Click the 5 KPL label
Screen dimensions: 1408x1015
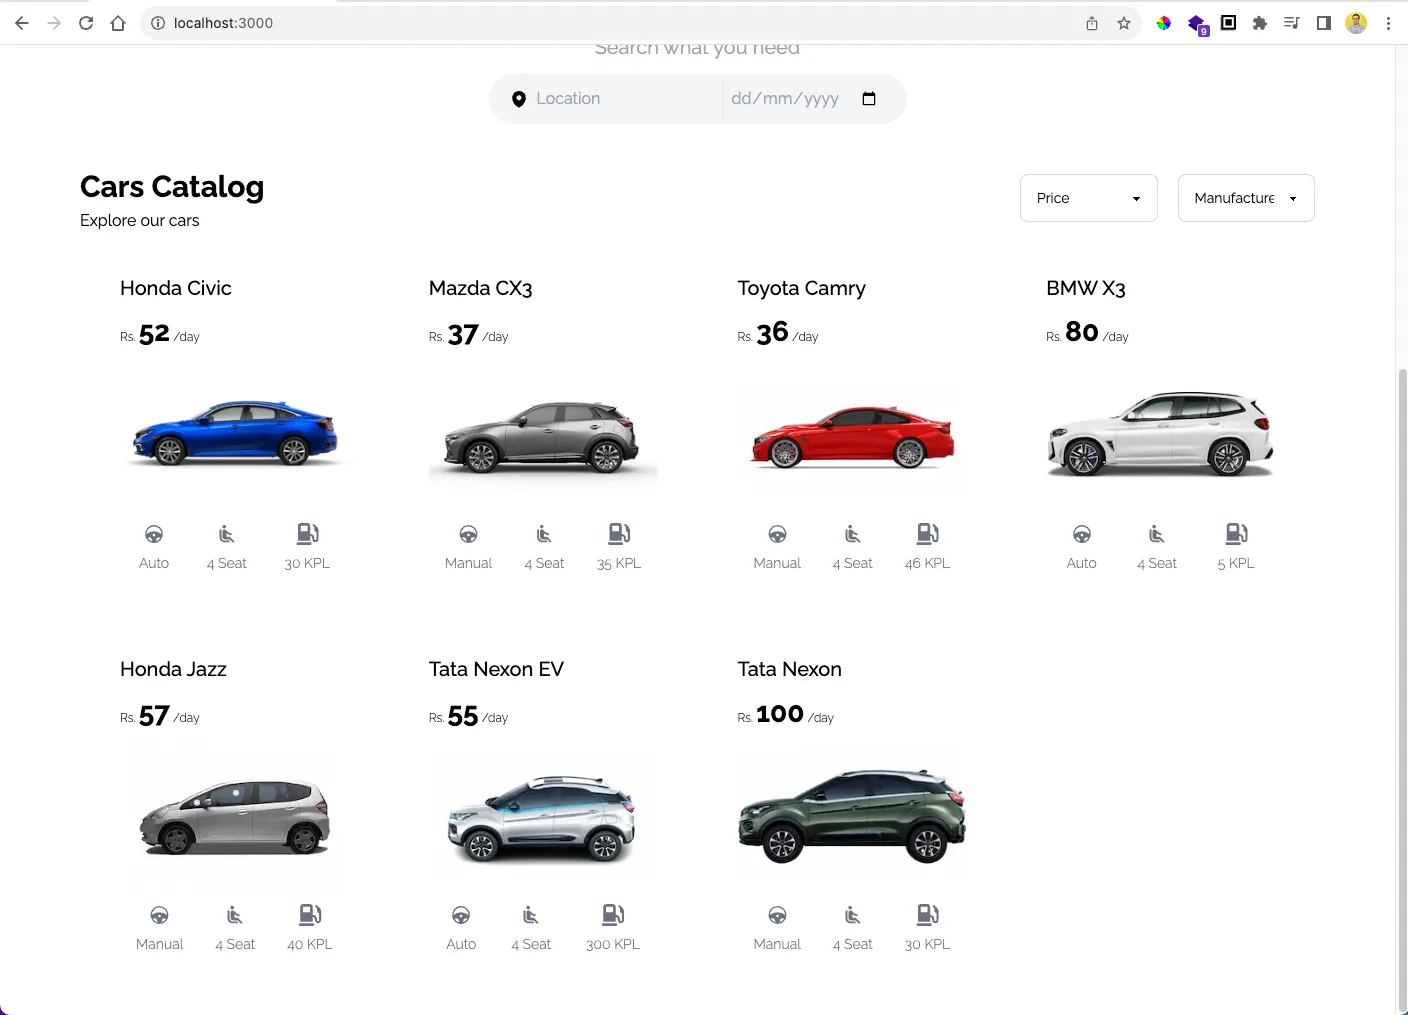(1236, 563)
